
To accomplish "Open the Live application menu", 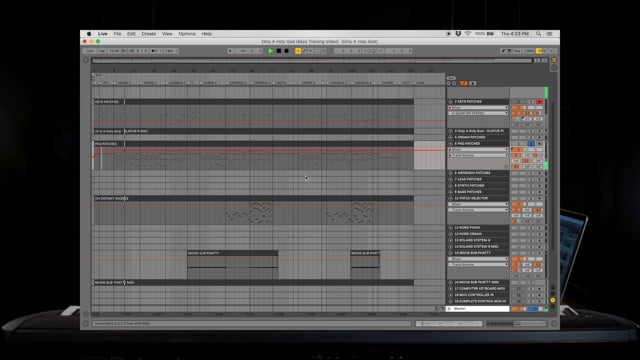I will (x=102, y=34).
